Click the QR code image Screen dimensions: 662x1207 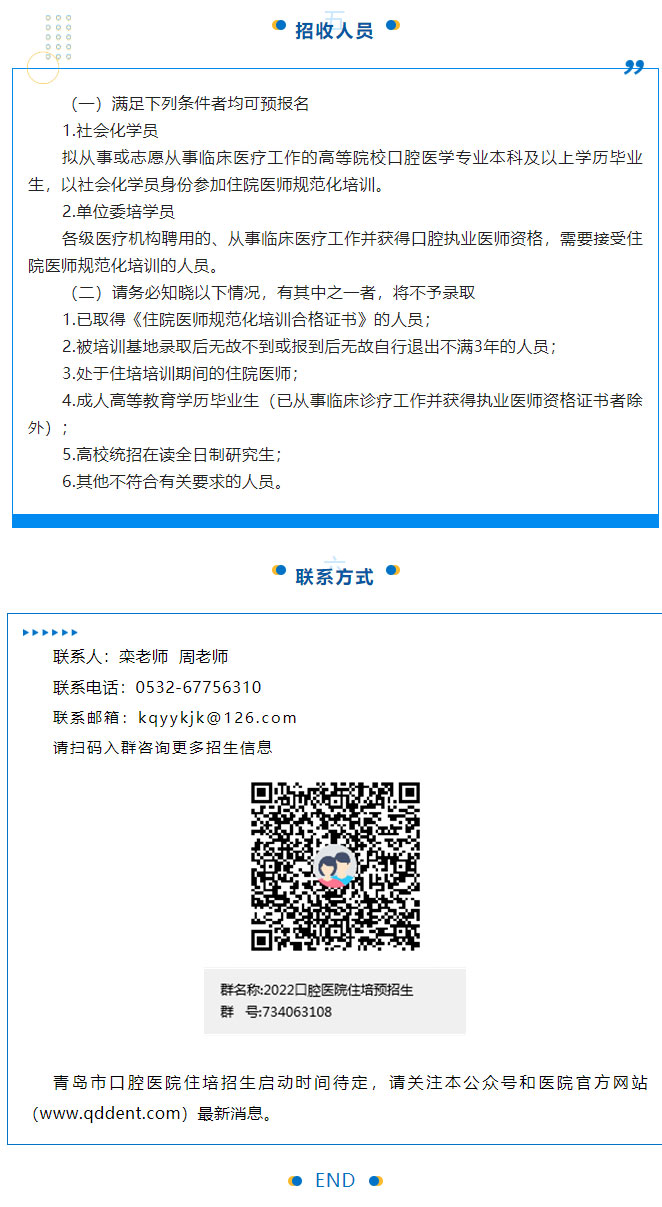pyautogui.click(x=335, y=866)
